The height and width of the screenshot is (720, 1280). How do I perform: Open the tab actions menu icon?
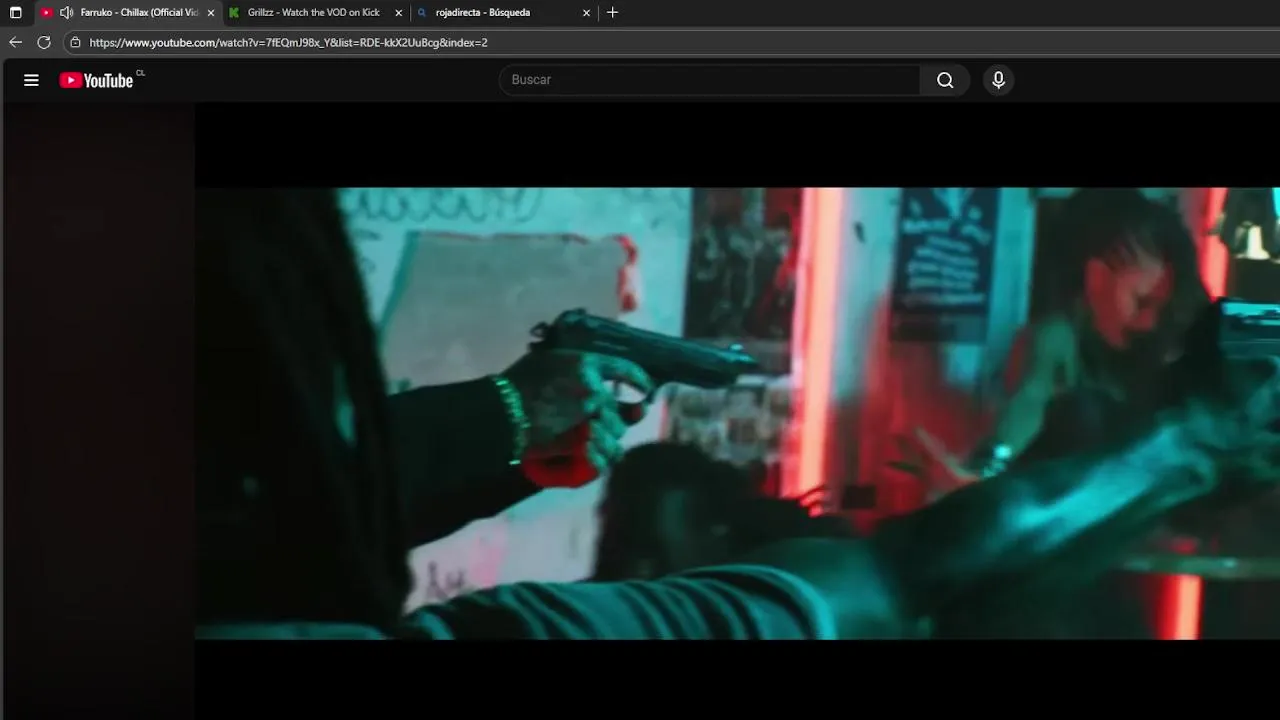[15, 13]
